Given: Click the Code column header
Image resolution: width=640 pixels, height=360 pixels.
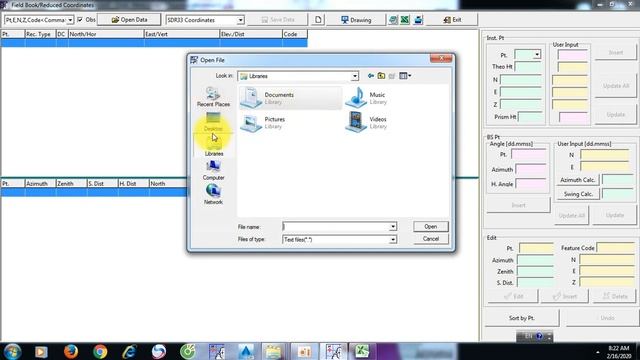Looking at the screenshot, I should pos(294,34).
